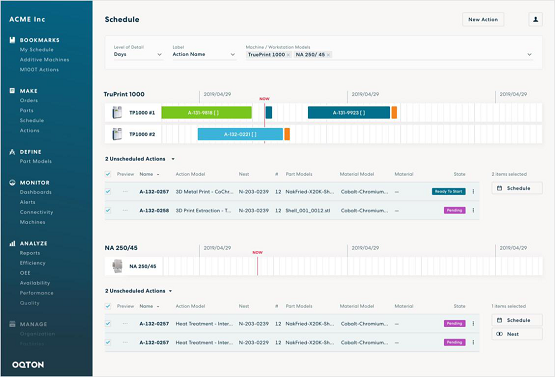Go to Dashboards under Monitor

point(36,192)
